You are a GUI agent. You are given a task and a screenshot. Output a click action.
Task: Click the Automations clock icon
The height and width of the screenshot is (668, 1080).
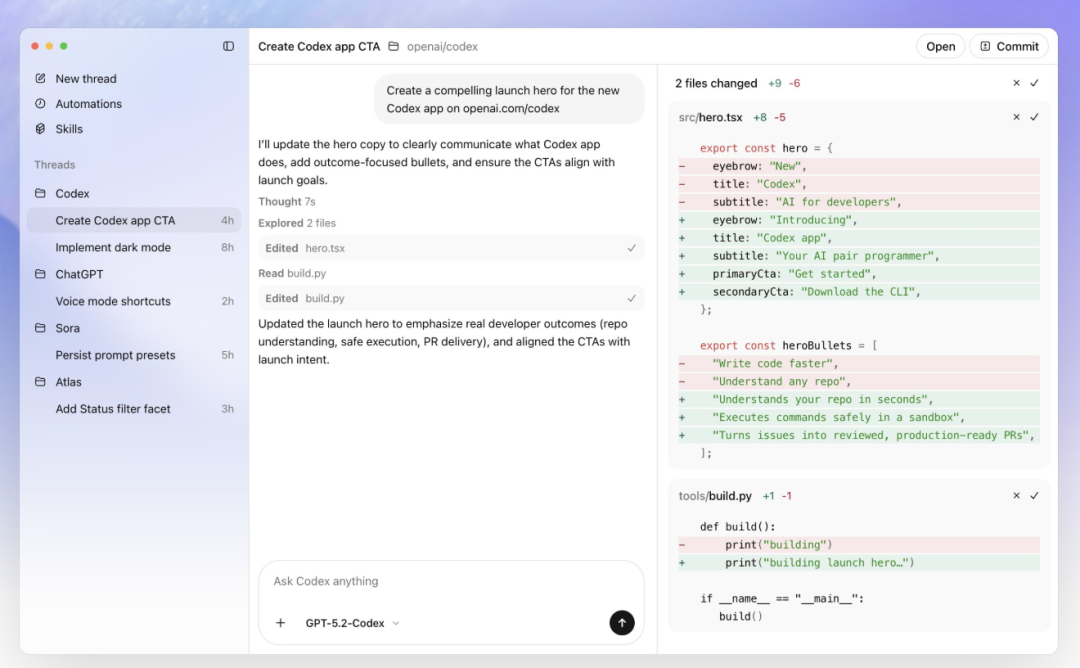tap(41, 103)
